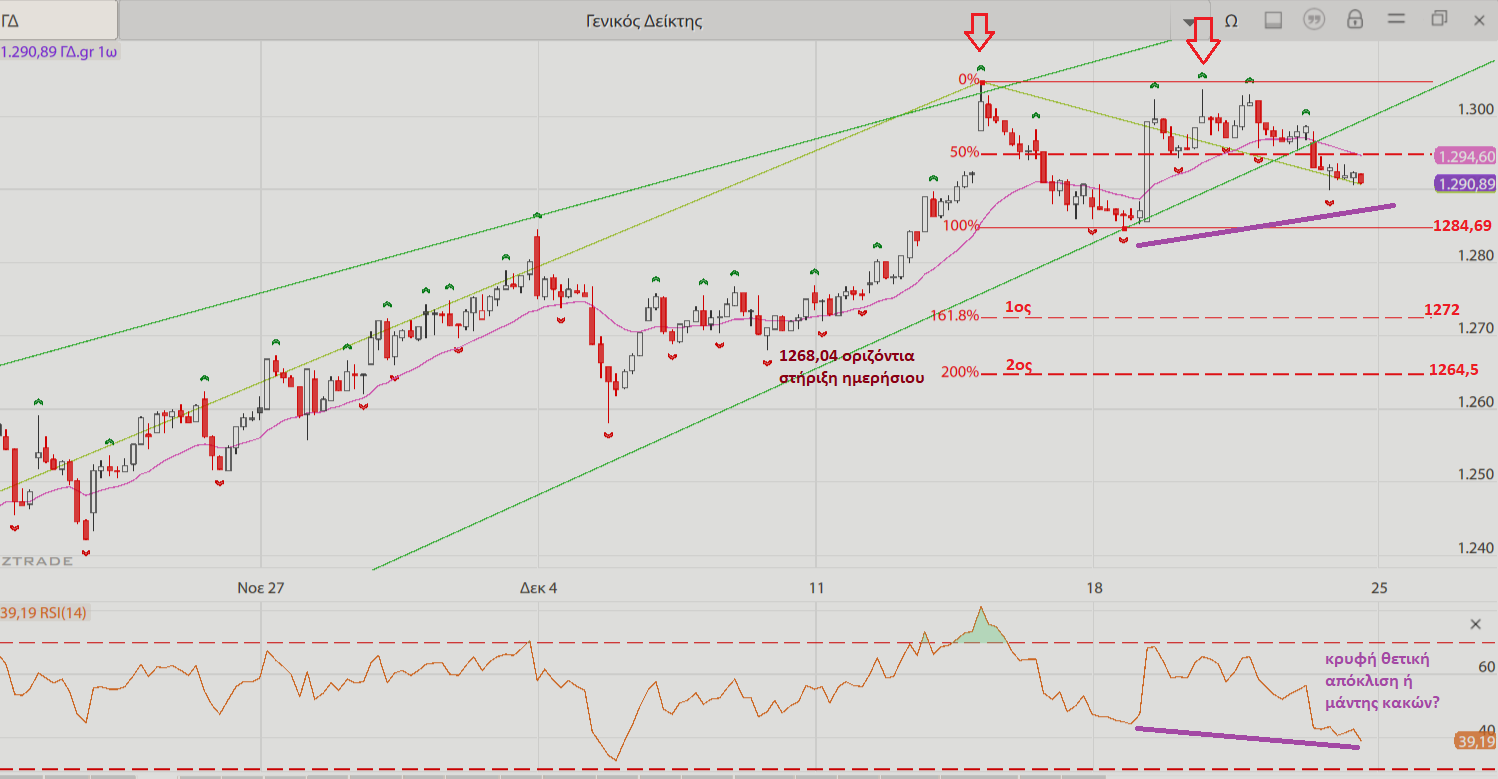Open the quotation-mark comments icon
Image resolution: width=1498 pixels, height=779 pixels.
coord(1314,19)
